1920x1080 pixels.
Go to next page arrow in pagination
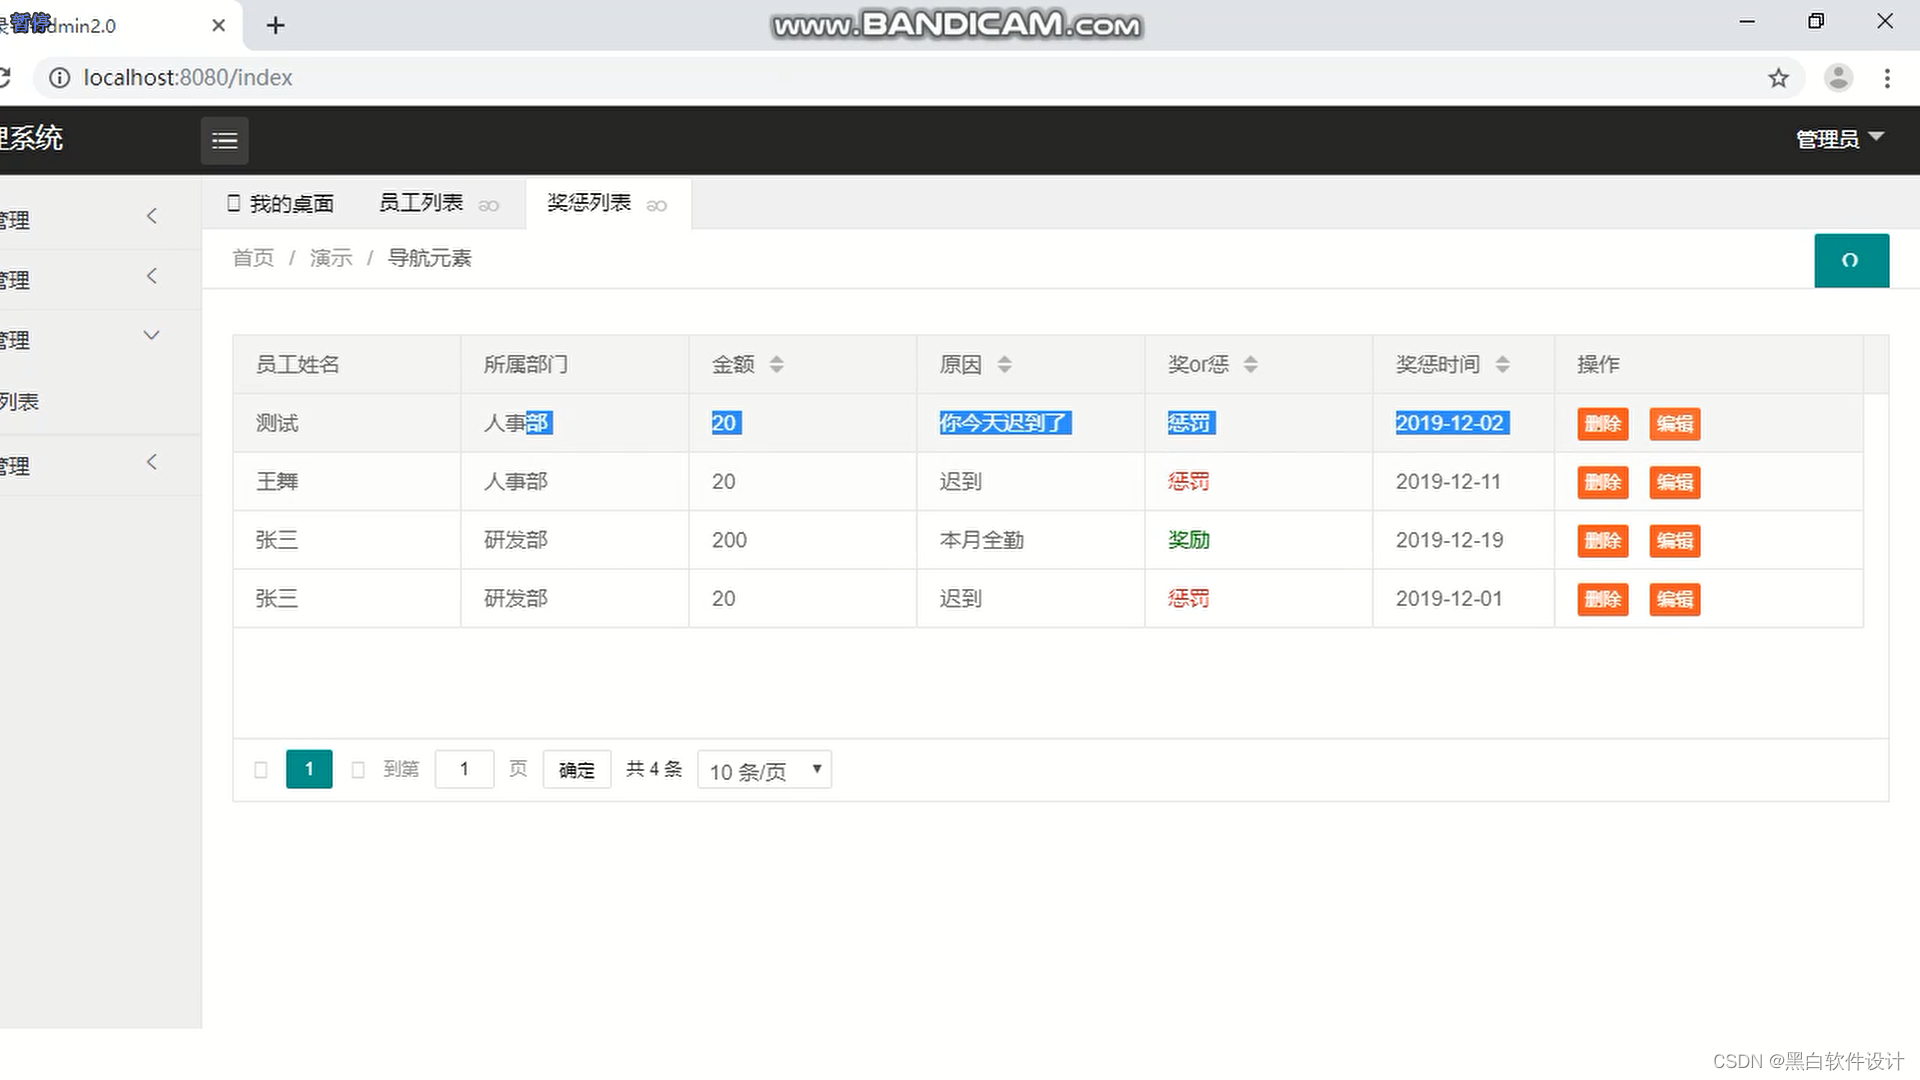tap(358, 769)
